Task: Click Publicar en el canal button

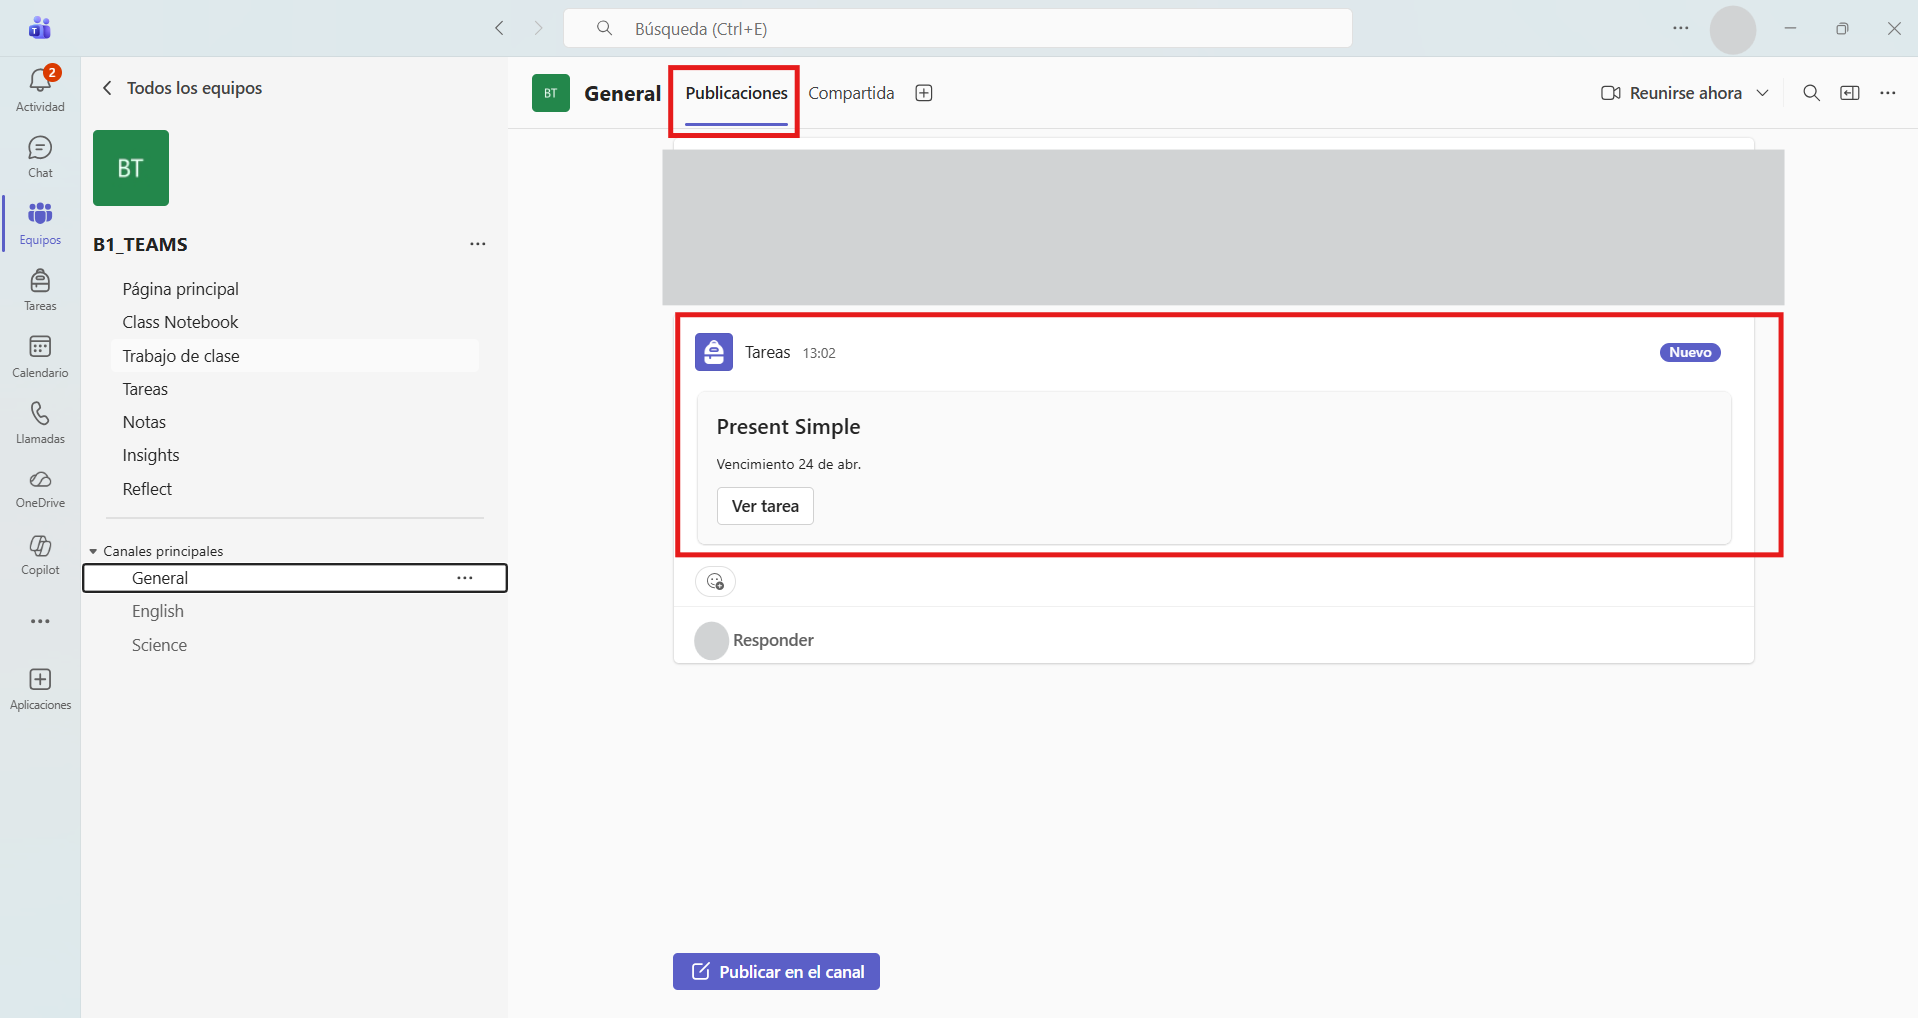Action: pos(776,971)
